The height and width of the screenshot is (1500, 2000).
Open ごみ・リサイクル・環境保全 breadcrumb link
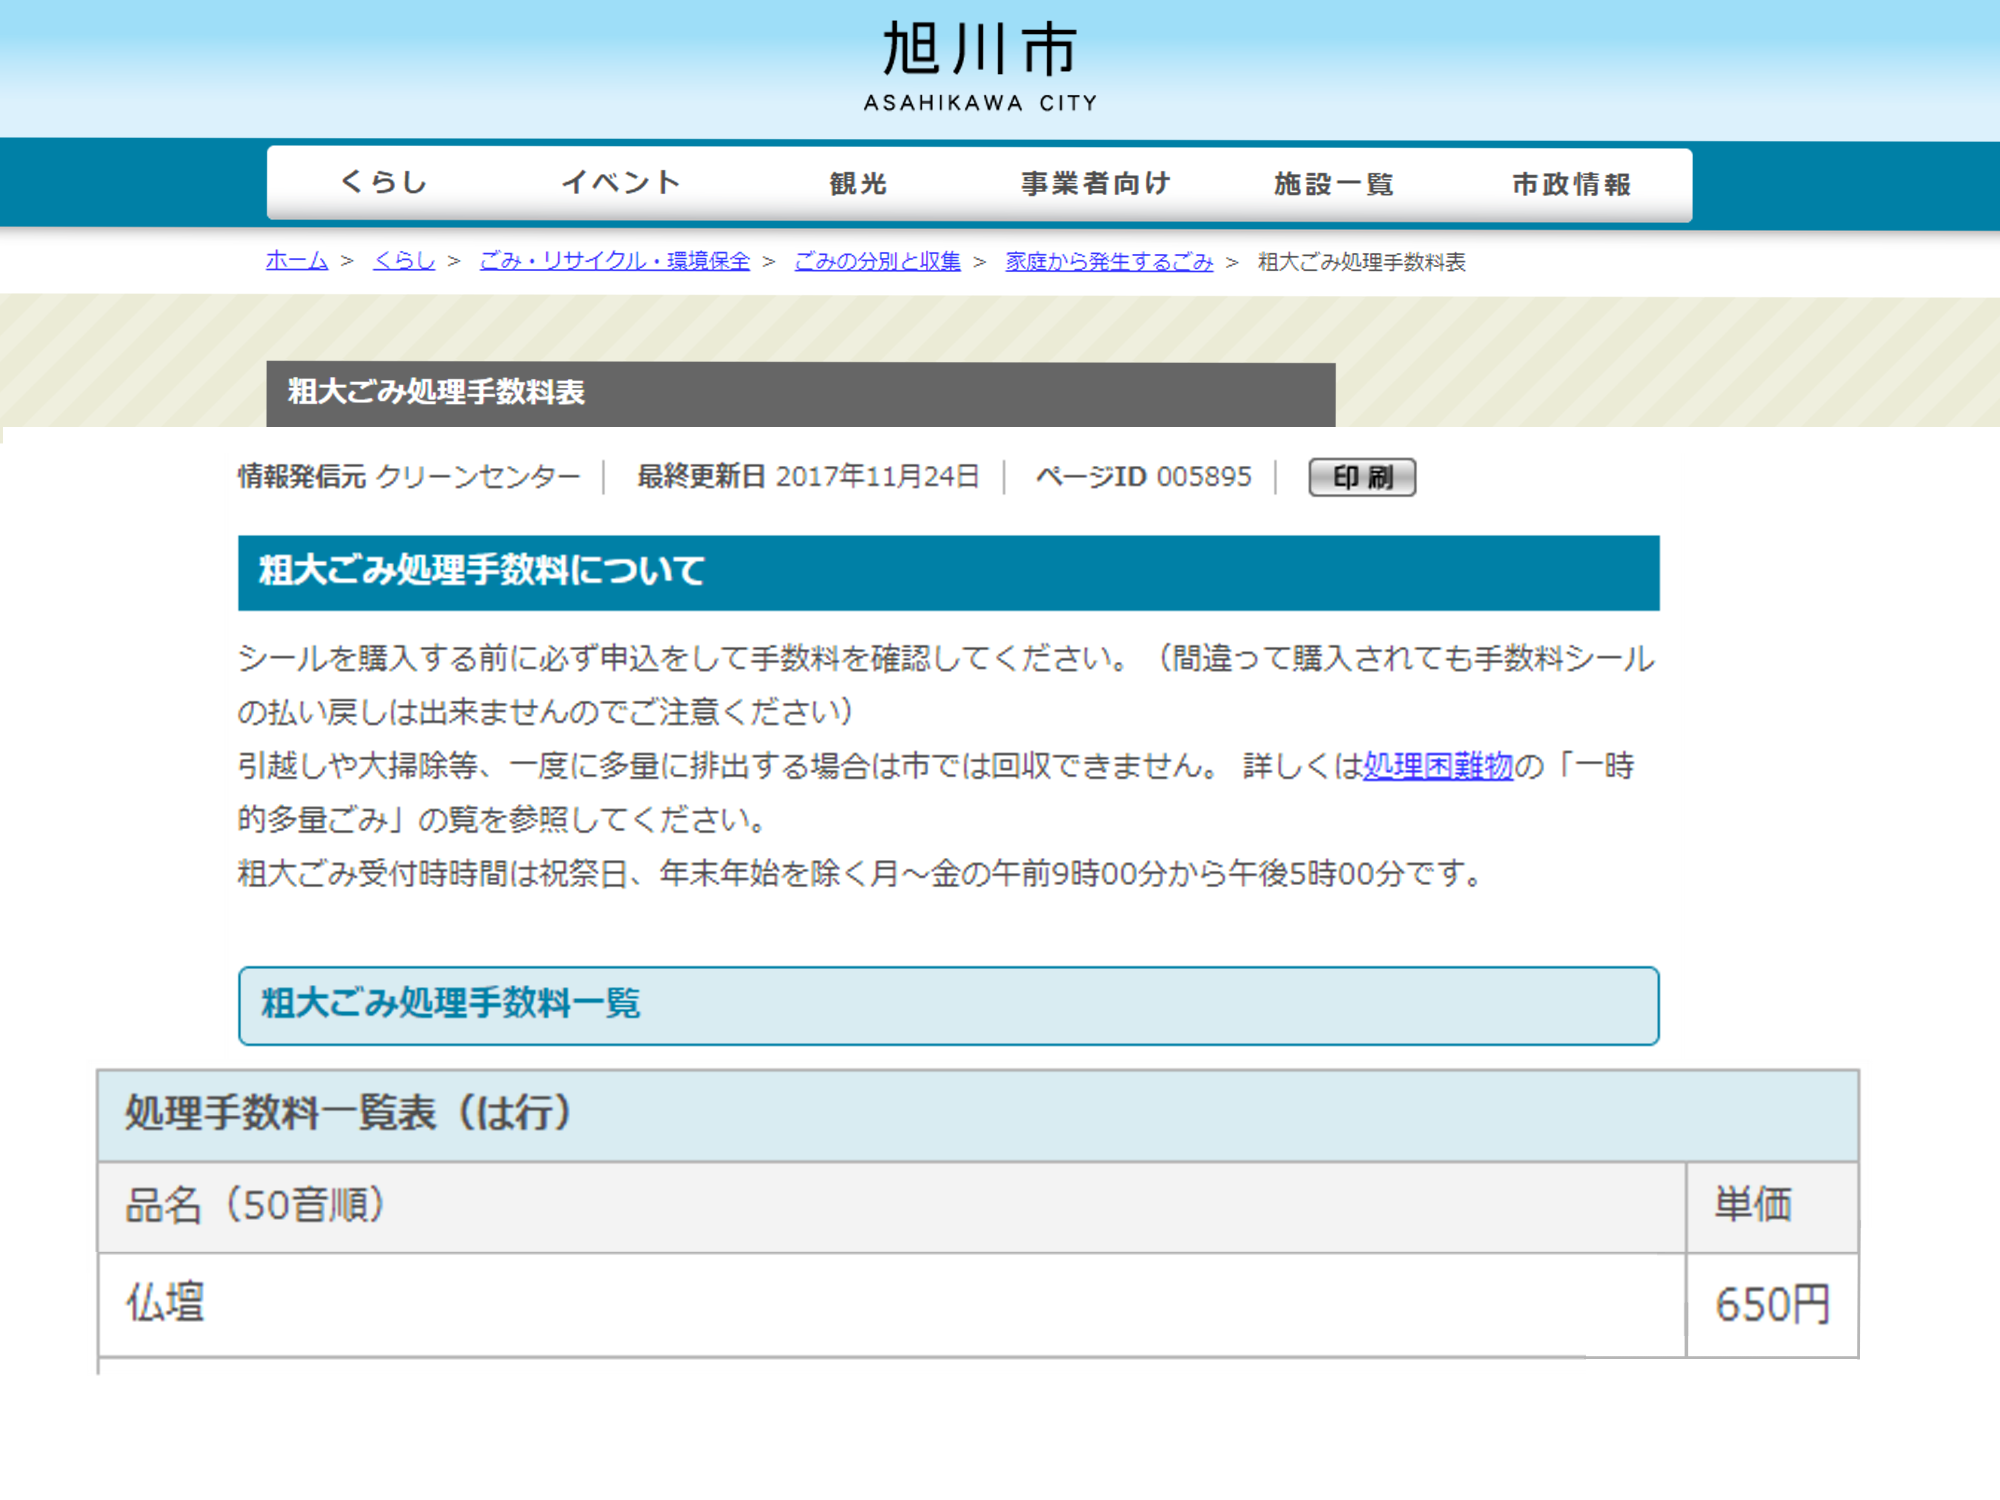tap(615, 261)
